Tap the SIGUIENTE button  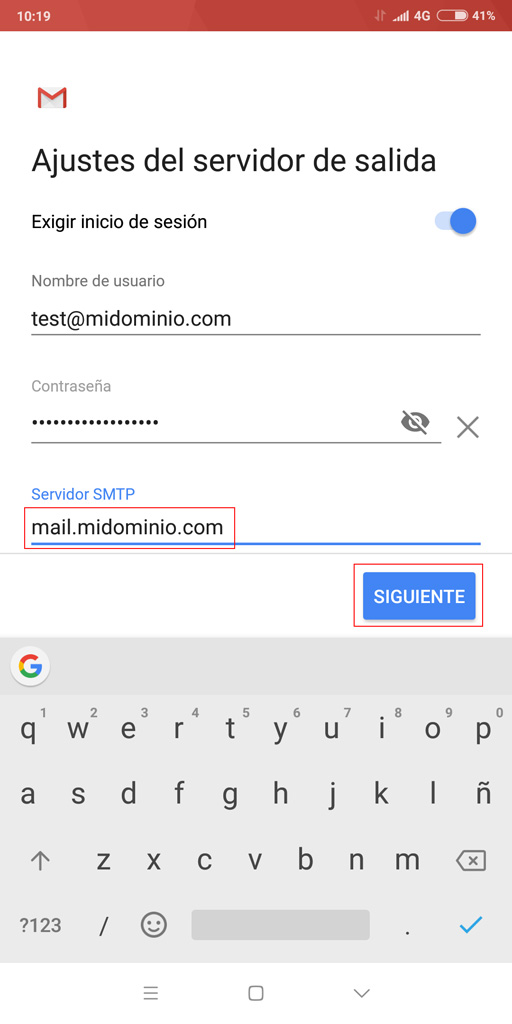(419, 596)
